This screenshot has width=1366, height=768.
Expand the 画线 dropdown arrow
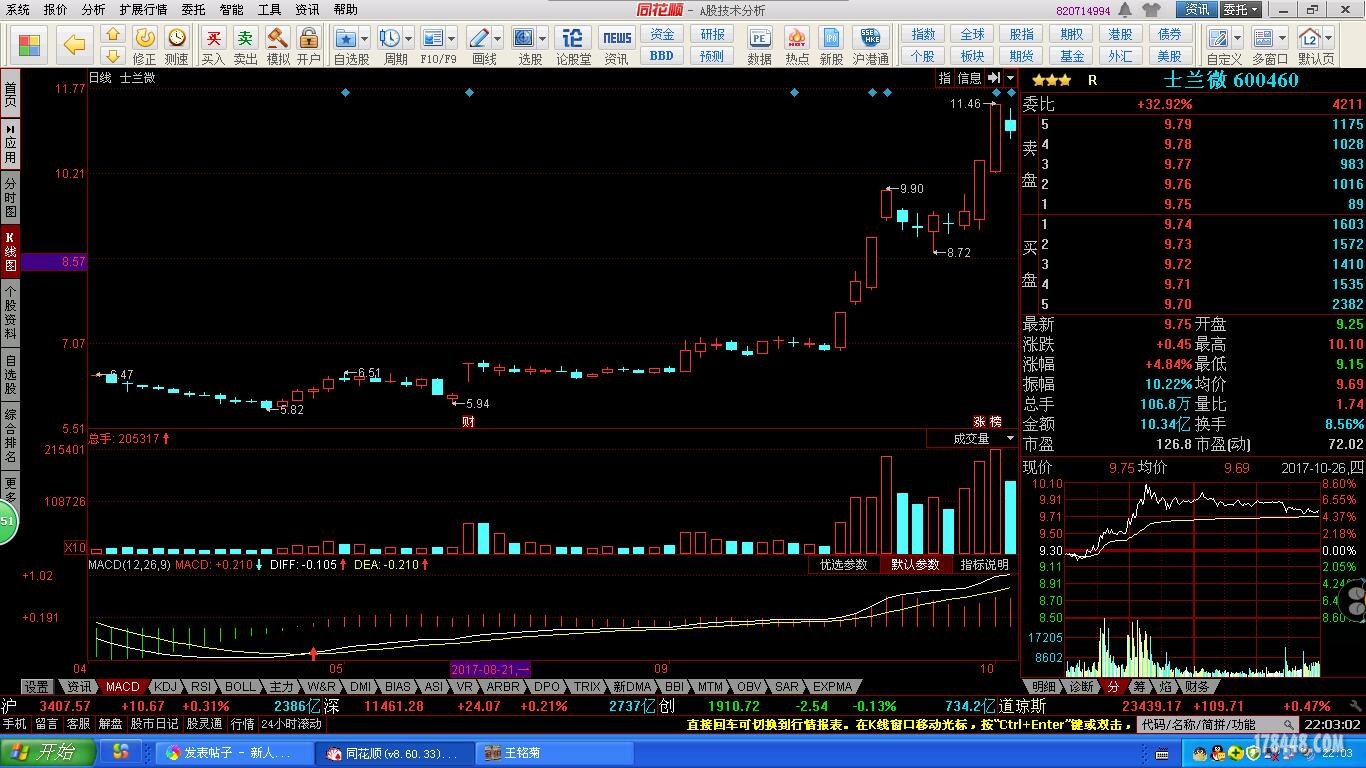[497, 39]
